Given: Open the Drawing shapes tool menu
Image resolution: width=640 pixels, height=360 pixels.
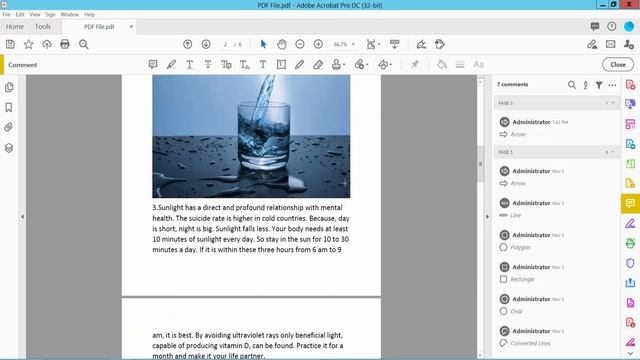Looking at the screenshot, I should click(x=384, y=64).
